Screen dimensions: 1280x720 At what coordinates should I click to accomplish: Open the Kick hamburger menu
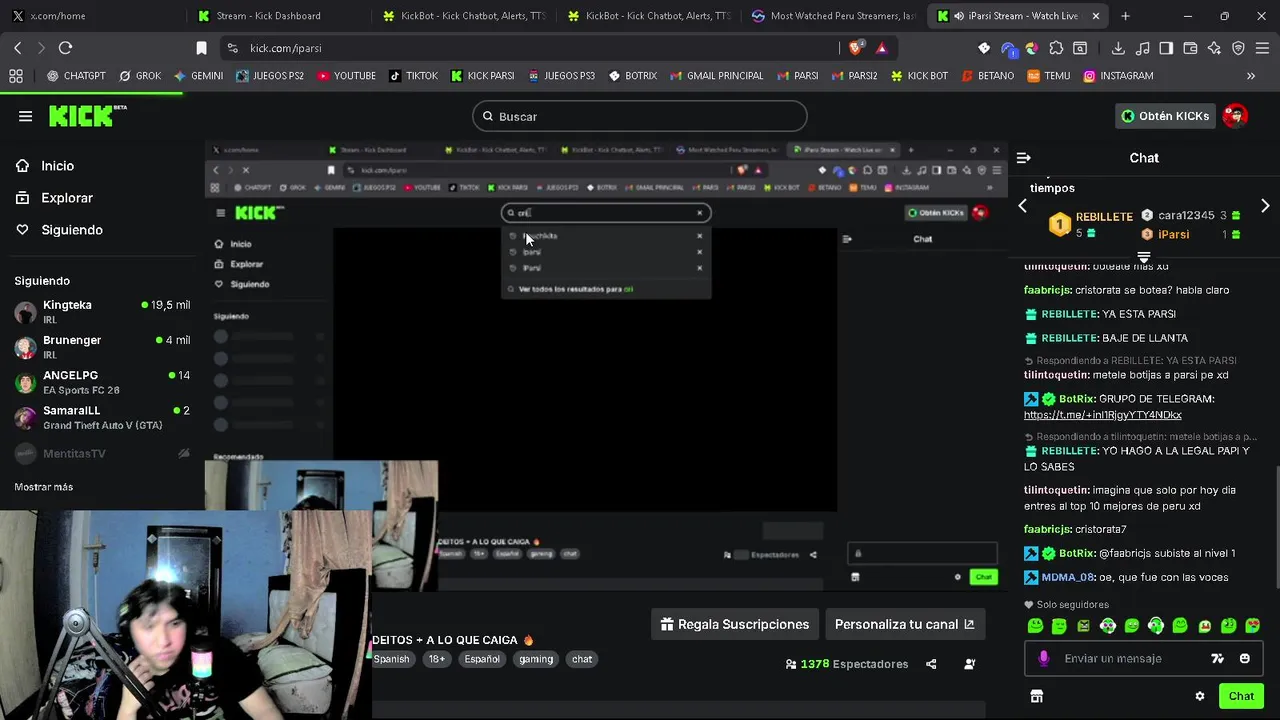pyautogui.click(x=26, y=116)
